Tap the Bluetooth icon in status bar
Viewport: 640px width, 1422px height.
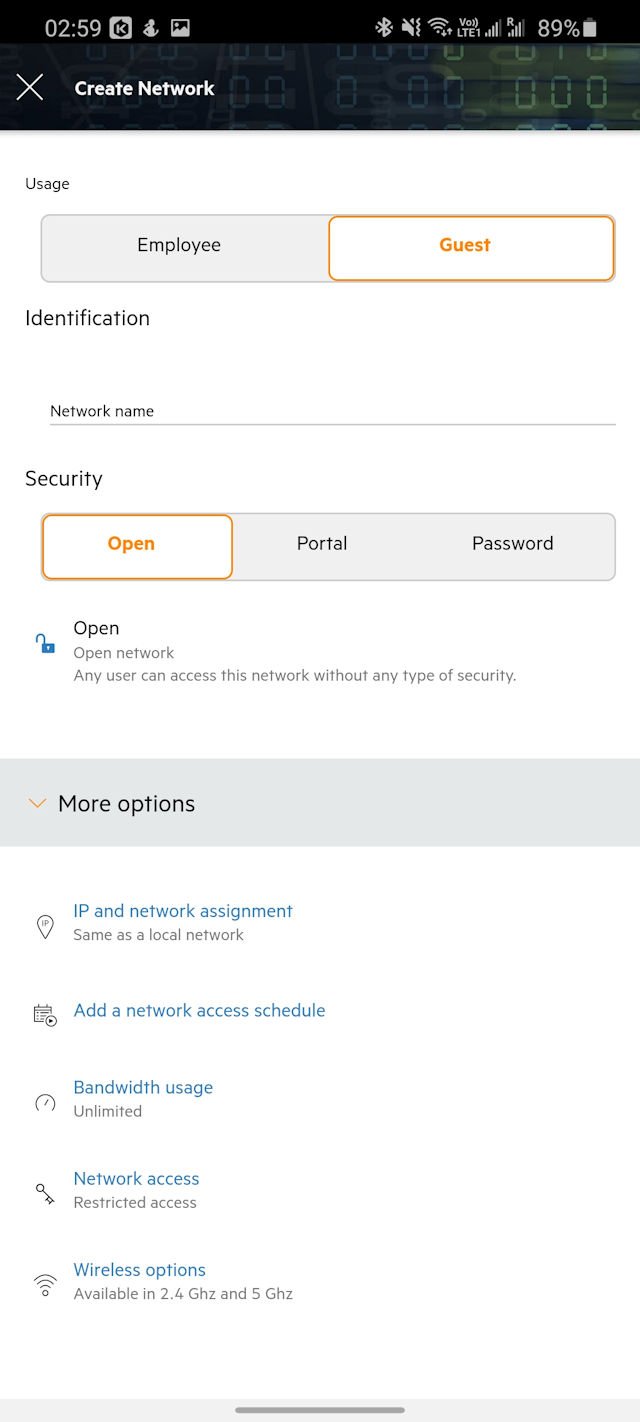384,28
